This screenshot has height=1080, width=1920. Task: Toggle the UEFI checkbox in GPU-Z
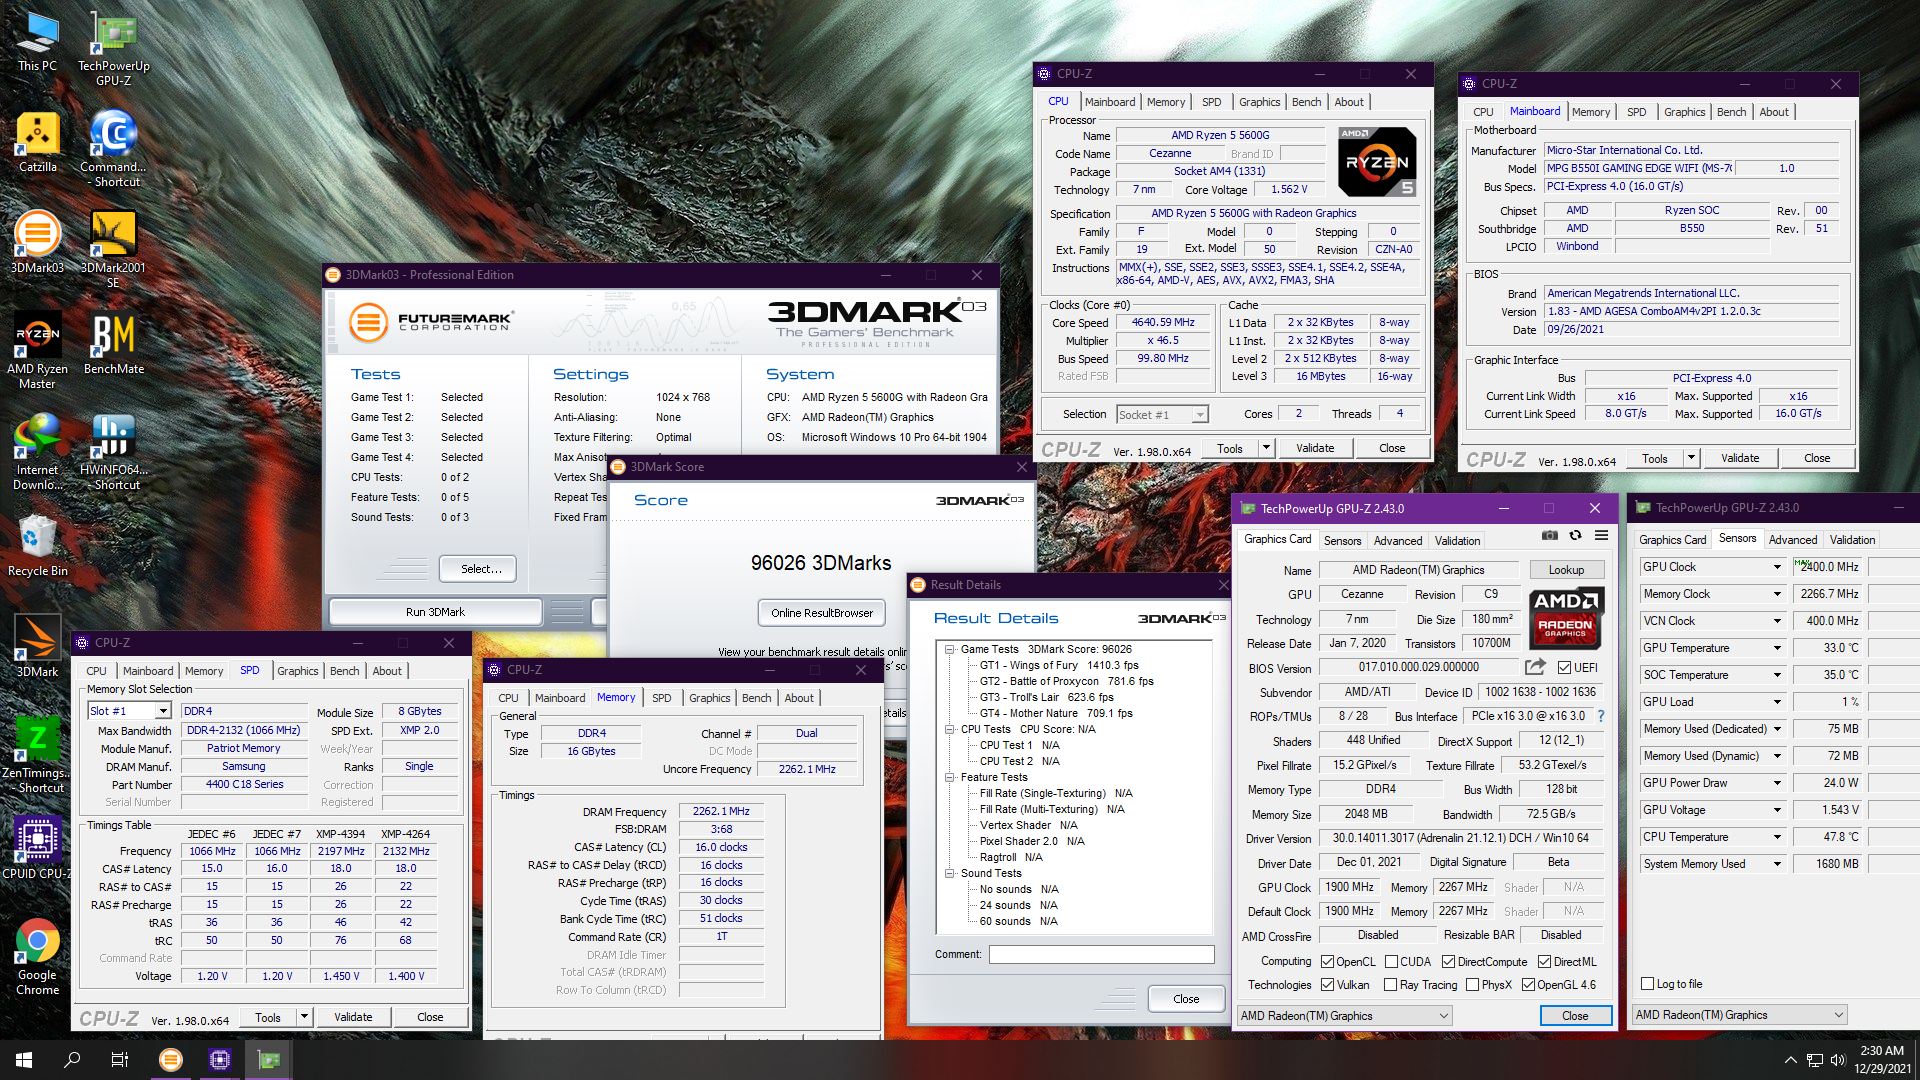1564,668
